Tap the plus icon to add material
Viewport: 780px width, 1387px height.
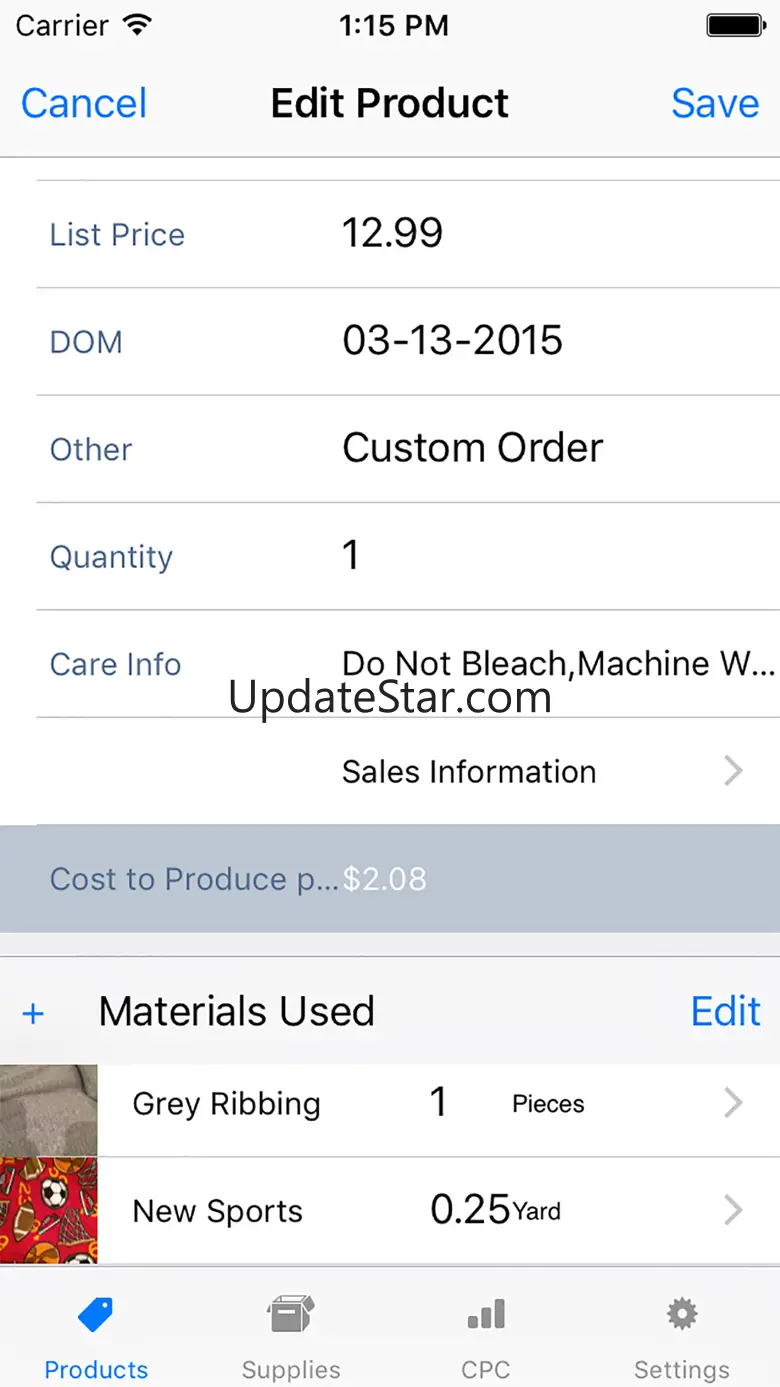tap(33, 1013)
